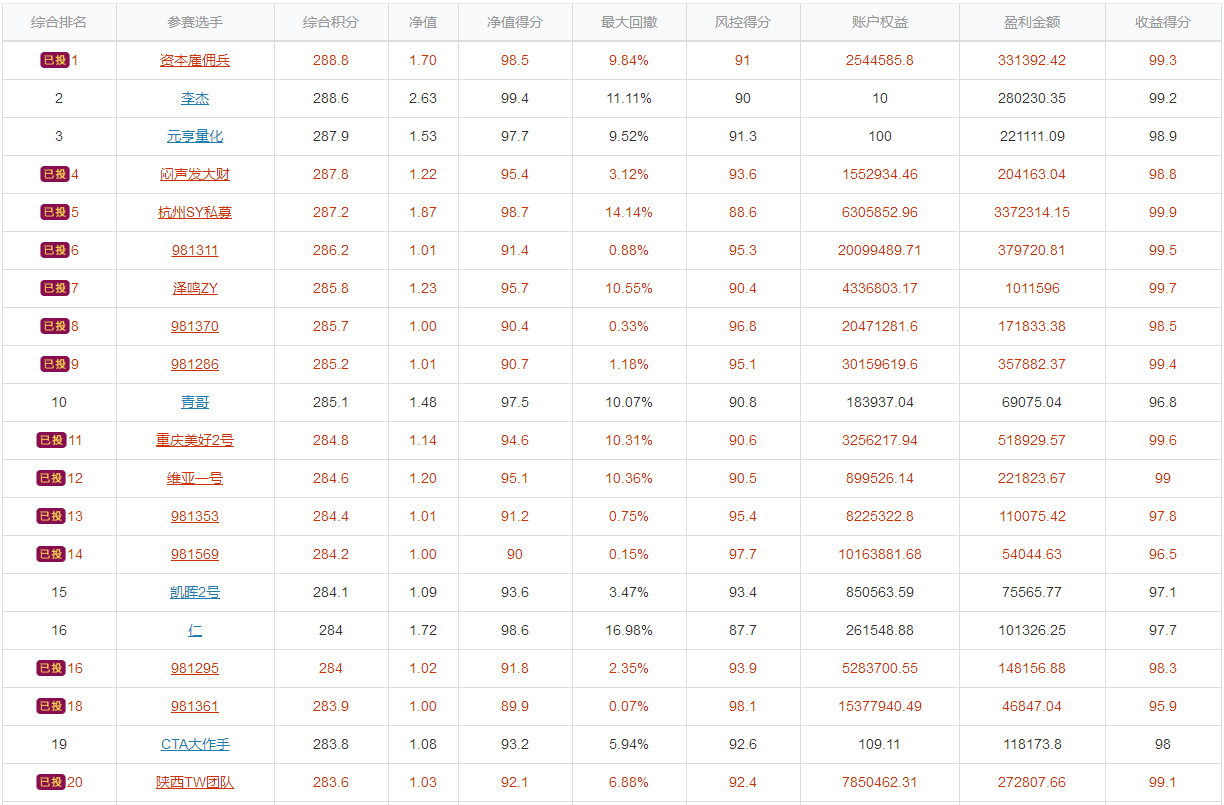This screenshot has height=805, width=1224.
Task: Click the 已投 badge beside rank 14
Action: (x=51, y=554)
